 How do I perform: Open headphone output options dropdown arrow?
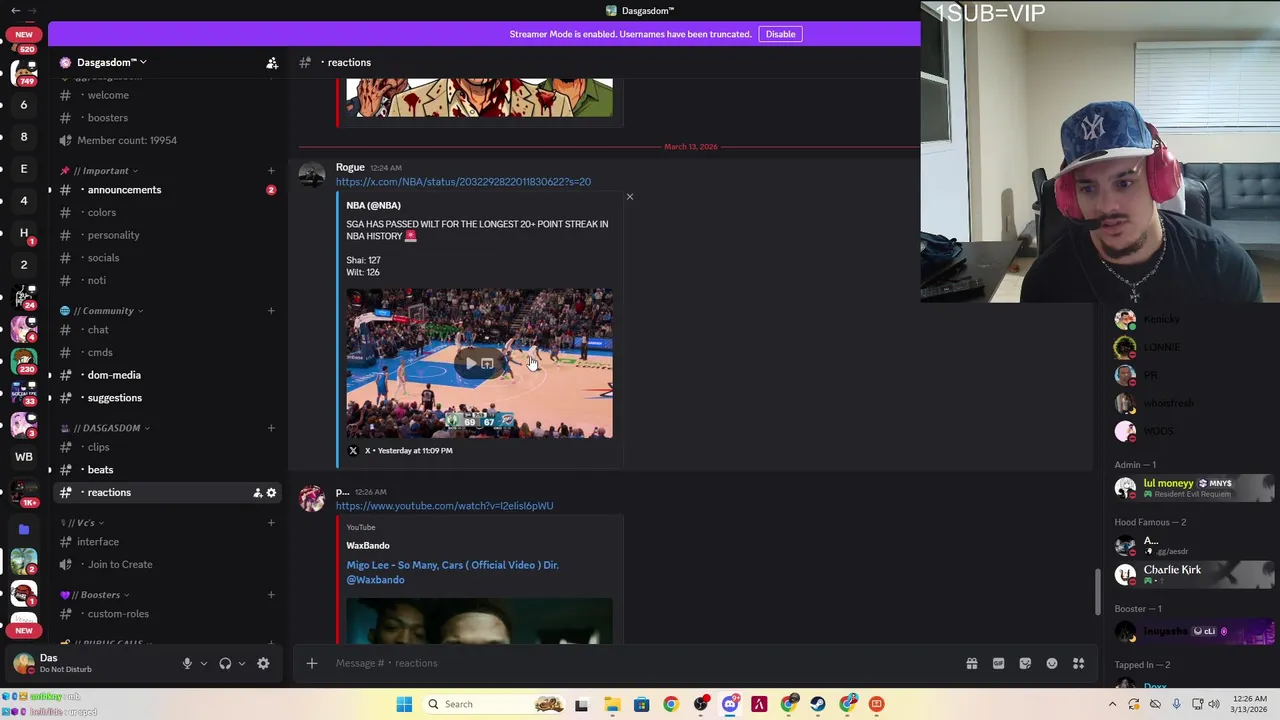click(x=241, y=663)
